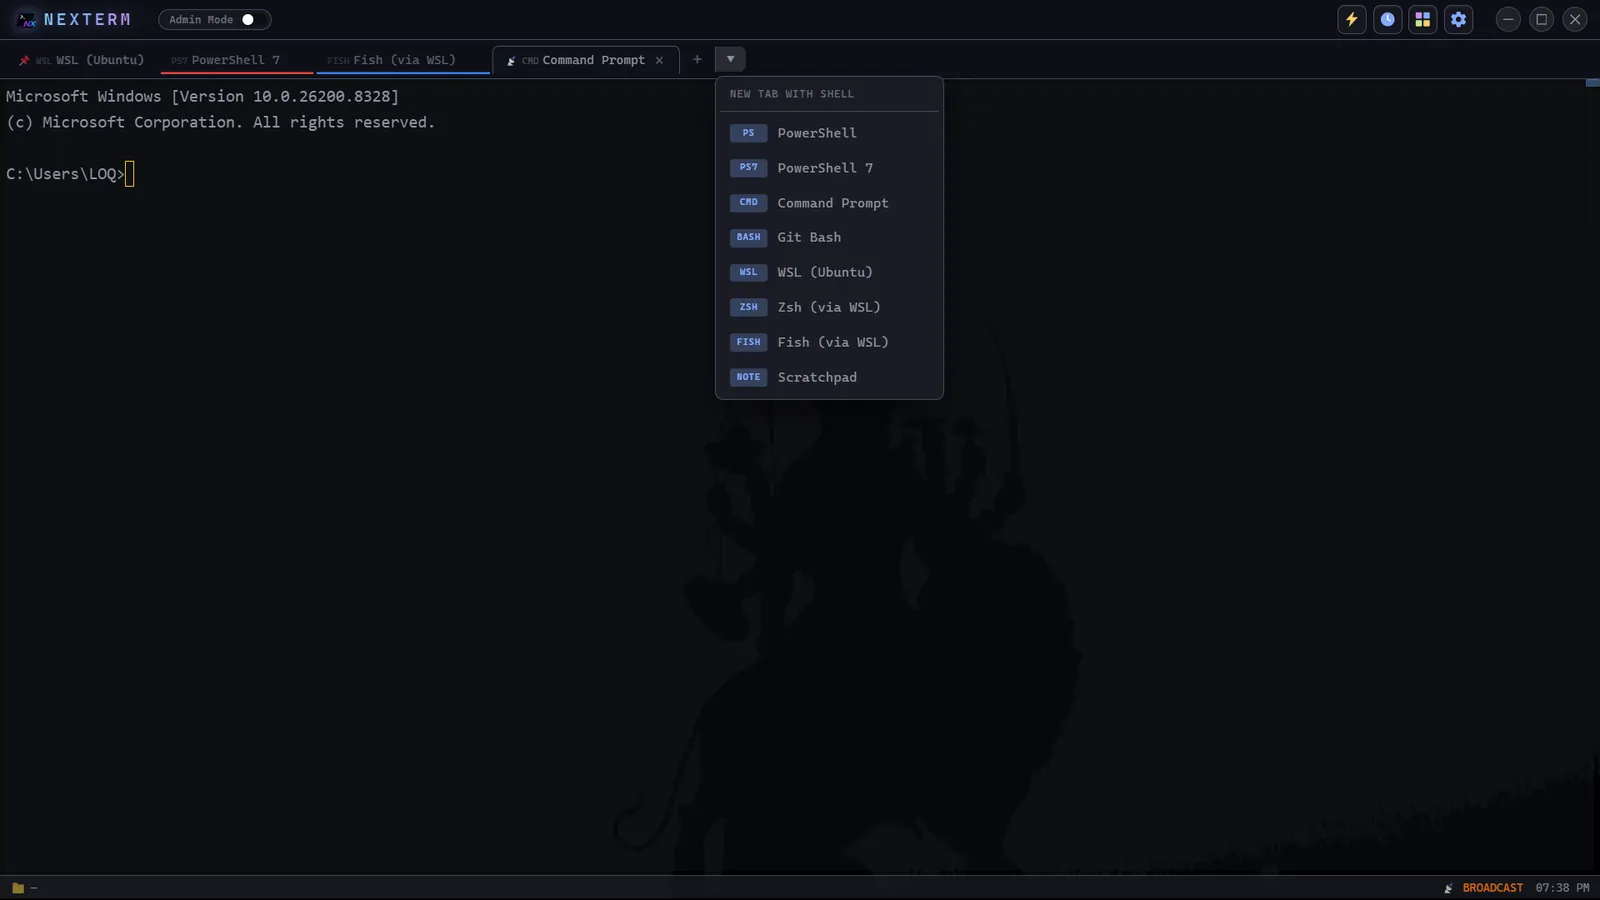The height and width of the screenshot is (900, 1600).
Task: Click the BASH badge icon in the shell menu
Action: 748,237
